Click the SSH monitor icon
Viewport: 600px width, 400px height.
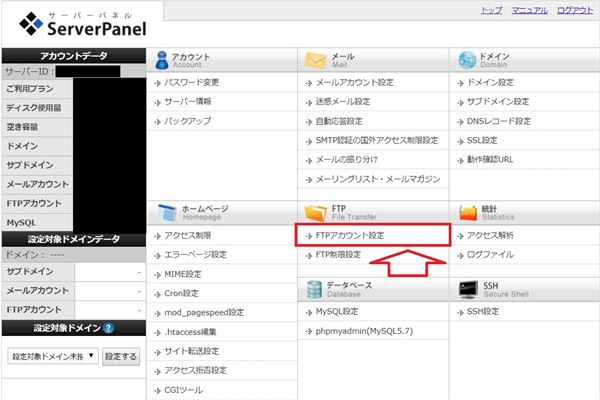[x=468, y=290]
